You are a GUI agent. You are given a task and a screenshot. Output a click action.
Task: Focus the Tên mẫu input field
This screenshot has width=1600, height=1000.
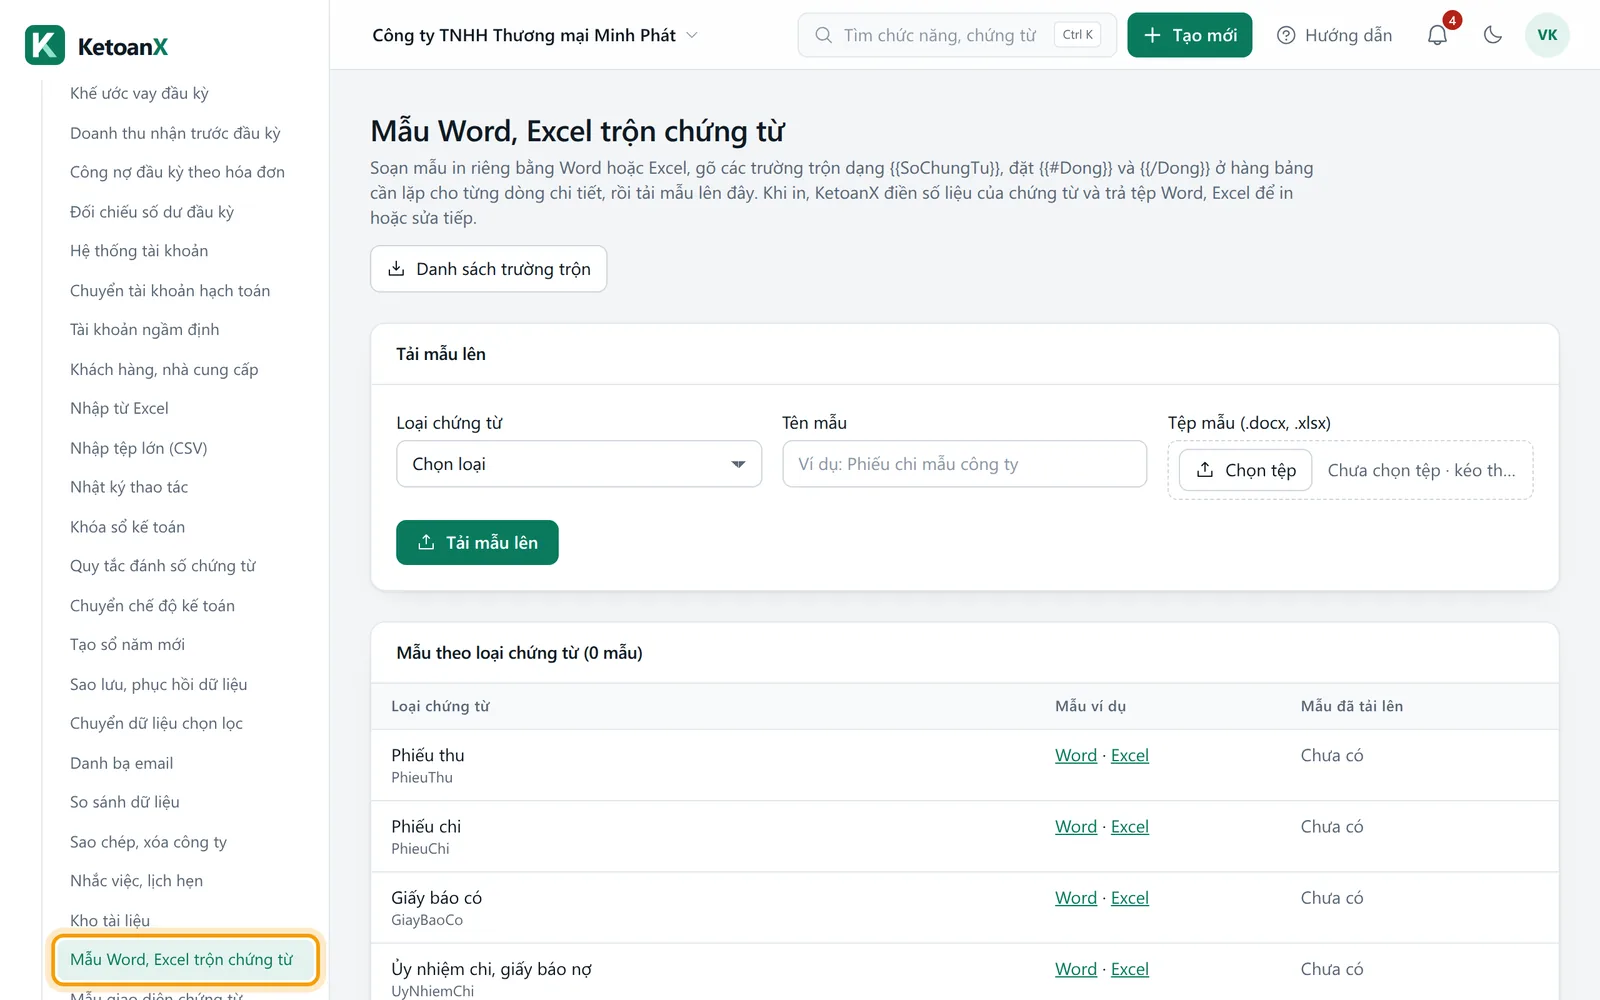(964, 464)
